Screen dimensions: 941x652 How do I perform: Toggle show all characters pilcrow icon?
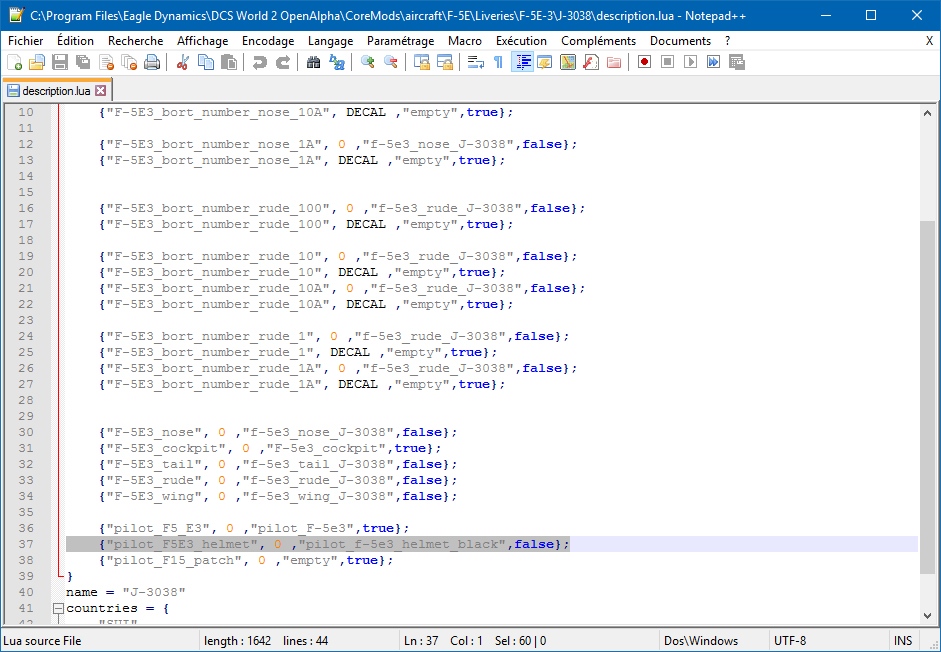499,62
